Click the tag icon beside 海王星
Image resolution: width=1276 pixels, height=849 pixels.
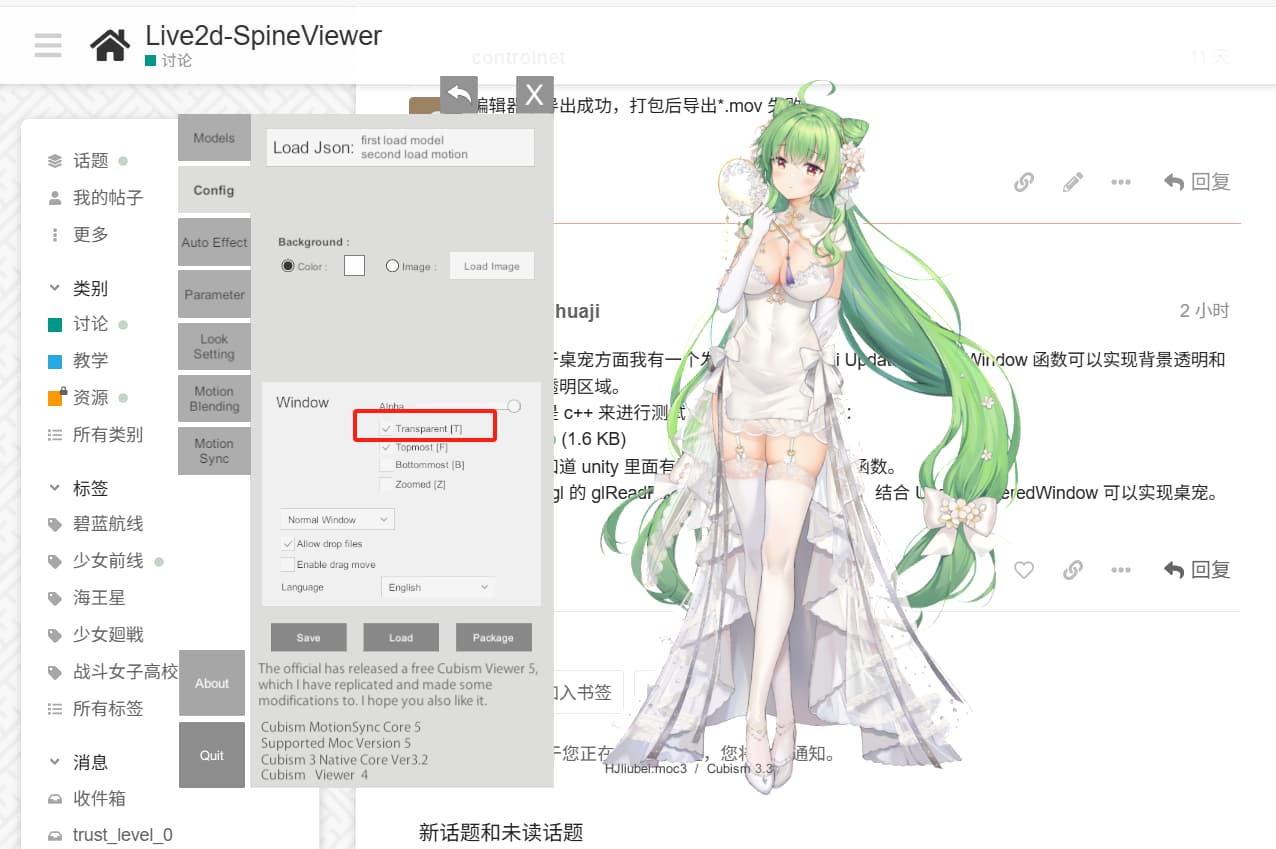tap(55, 599)
